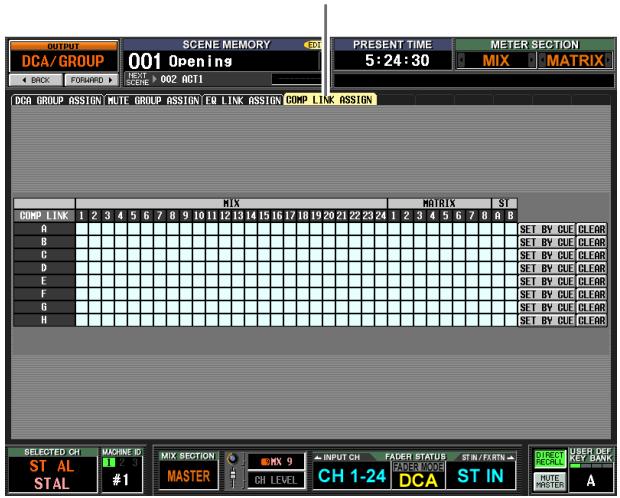Toggle MUTE MASTER button
Image resolution: width=620 pixels, height=498 pixels.
pyautogui.click(x=549, y=481)
